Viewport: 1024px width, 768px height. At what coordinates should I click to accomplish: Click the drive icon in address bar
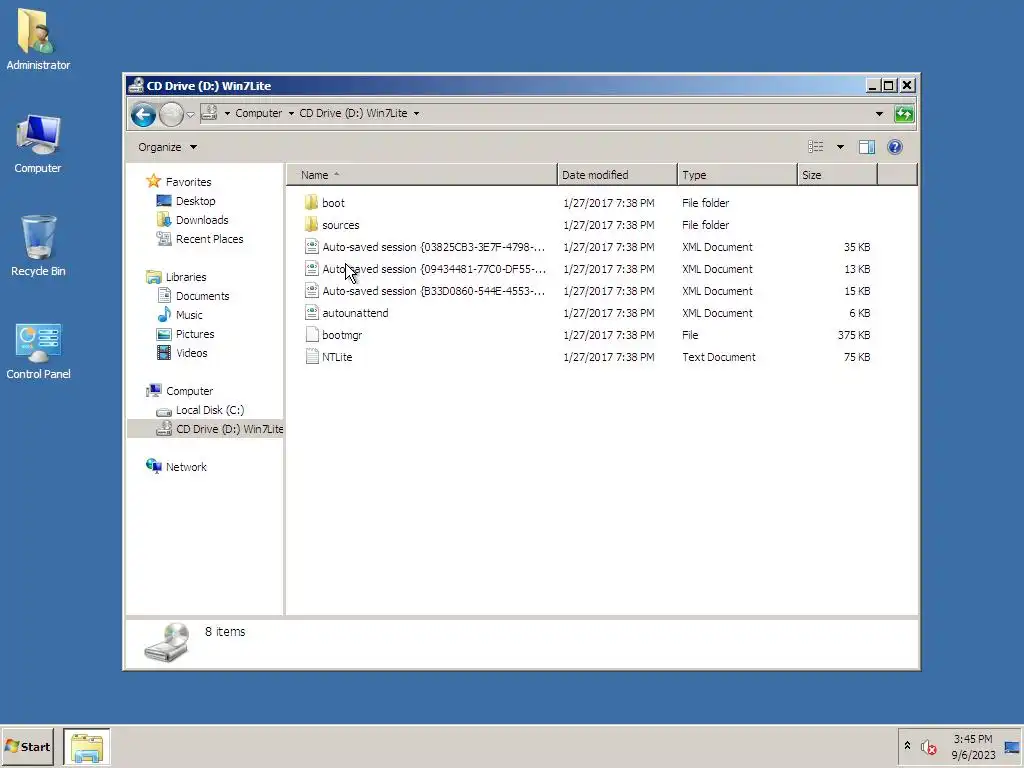pyautogui.click(x=209, y=113)
